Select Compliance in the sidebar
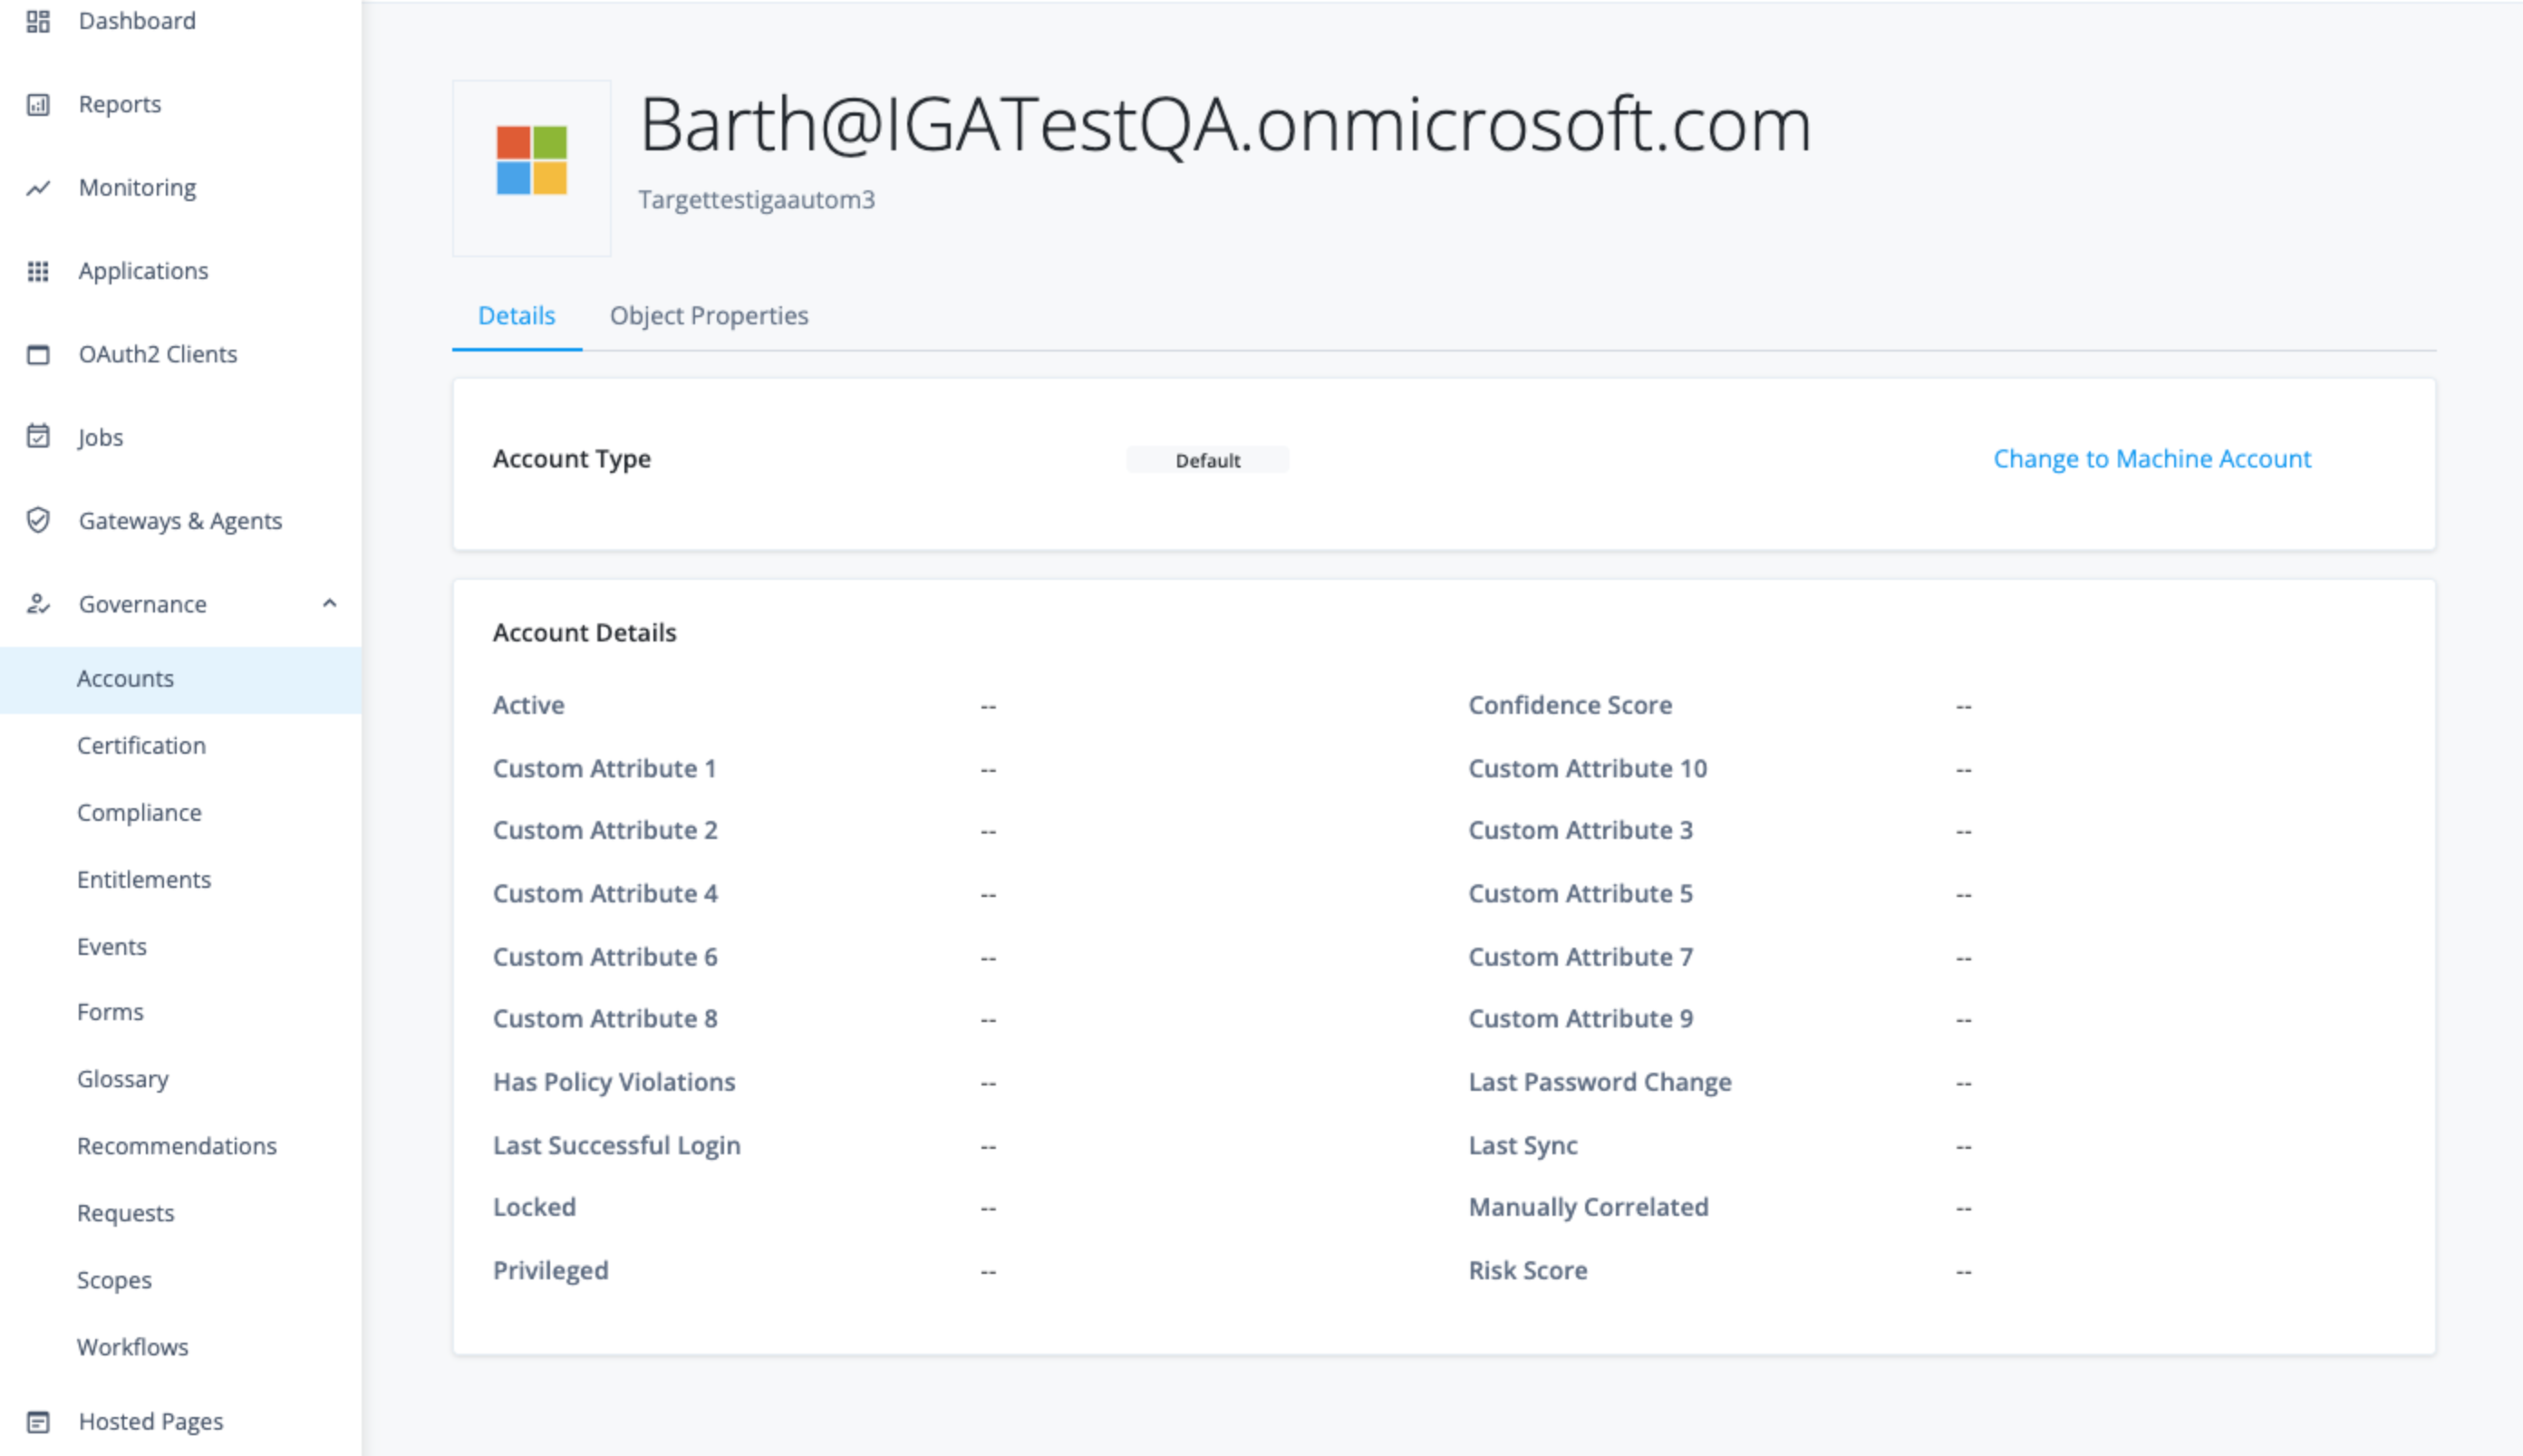Screen dimensions: 2523x1456 coord(139,813)
